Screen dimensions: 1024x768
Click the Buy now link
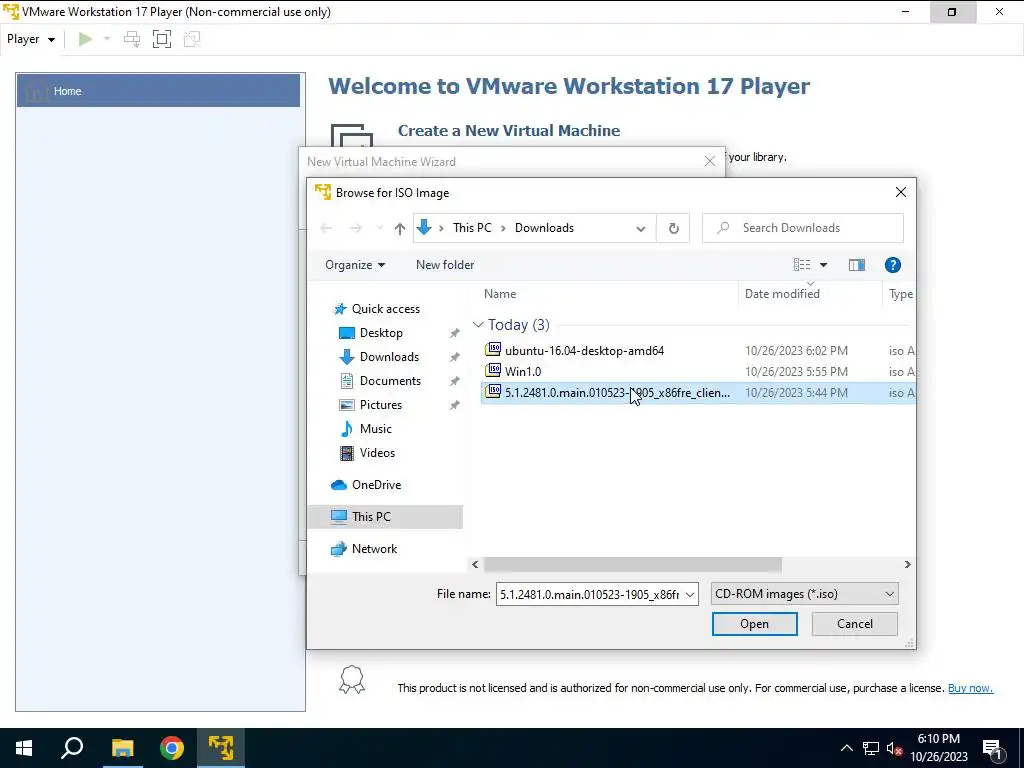(x=970, y=688)
